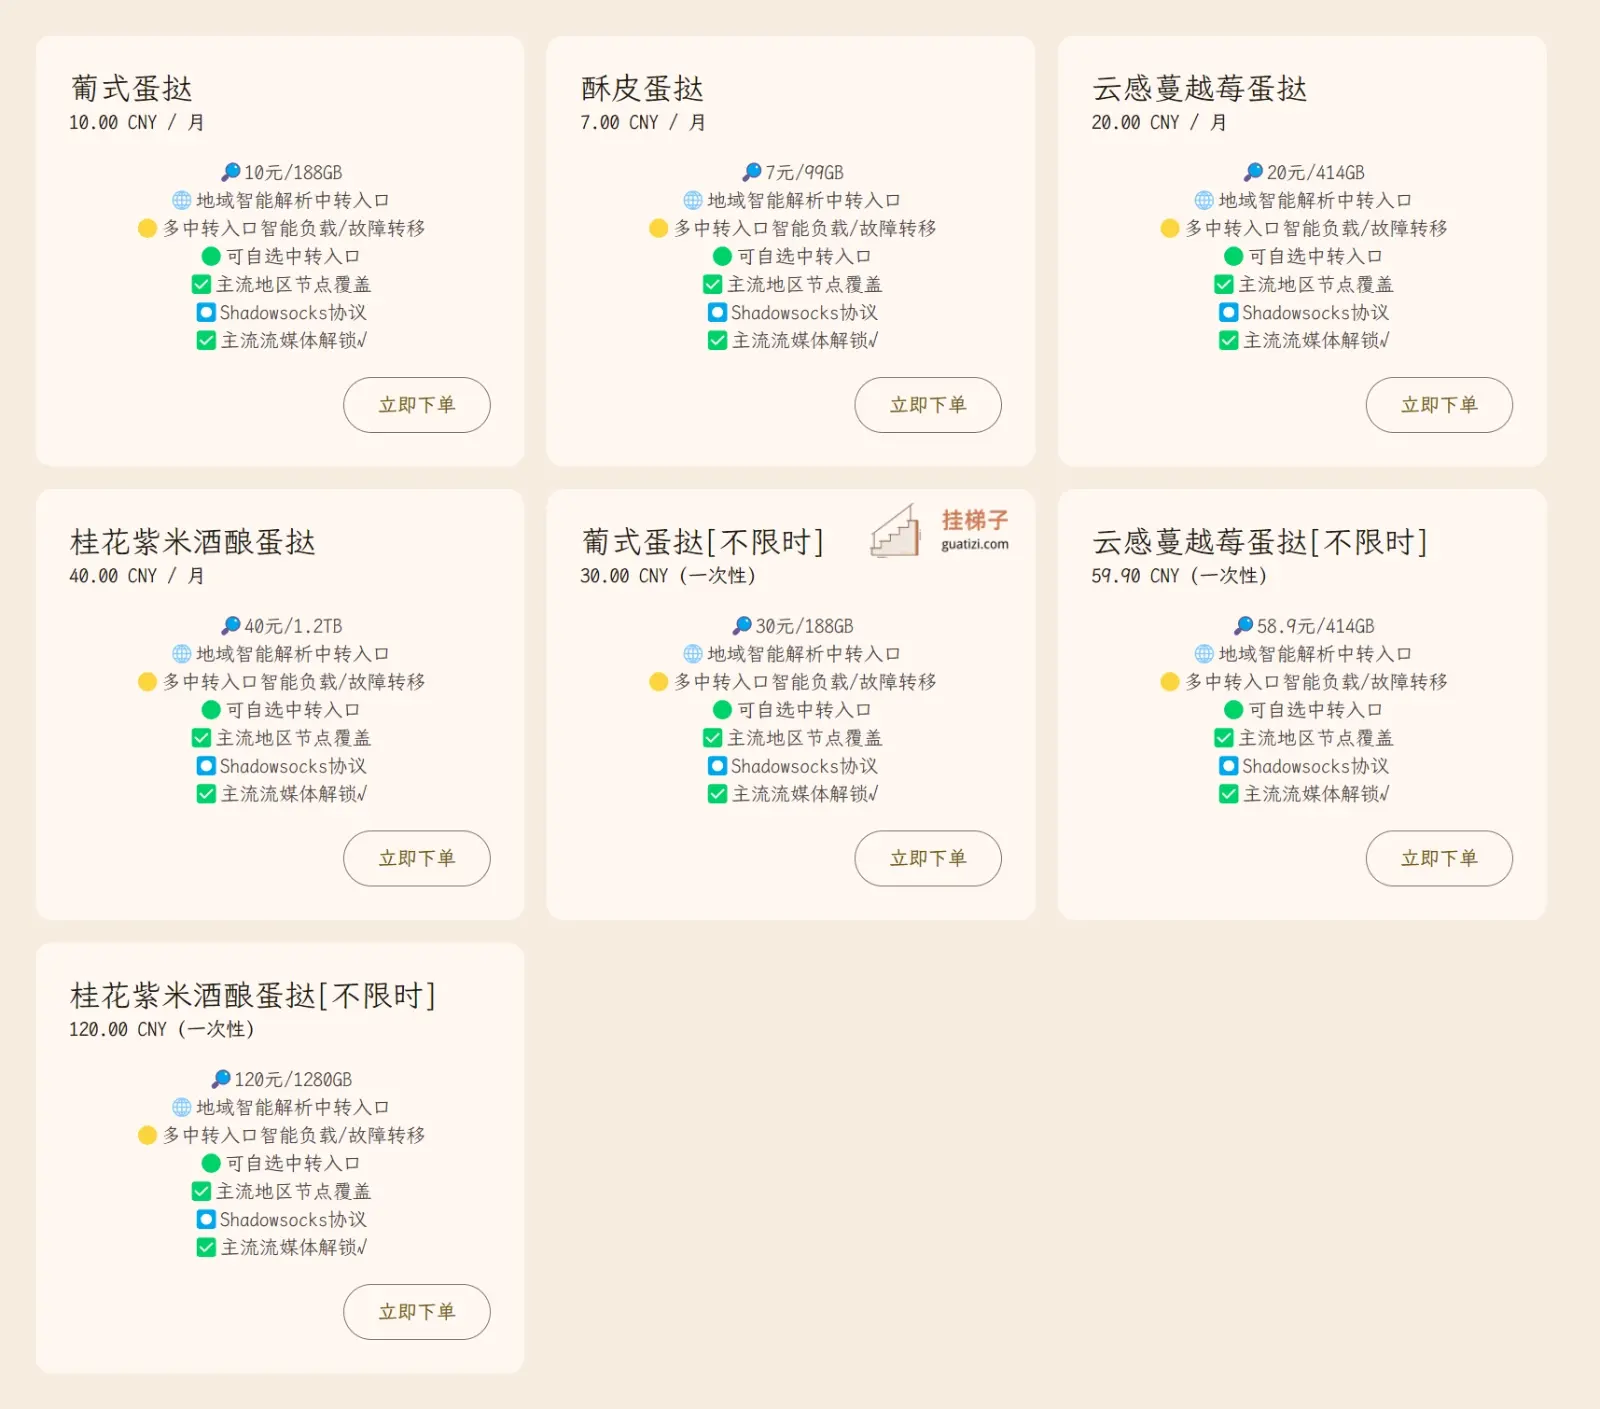Click the green checkmark beside 主流地区节点覆盖 in 葡式蛋挞 monthly card

pyautogui.click(x=201, y=284)
